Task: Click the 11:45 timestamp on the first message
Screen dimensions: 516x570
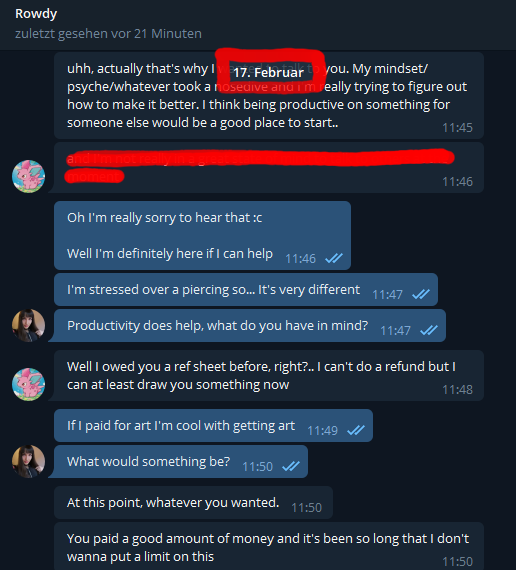Action: coord(457,128)
